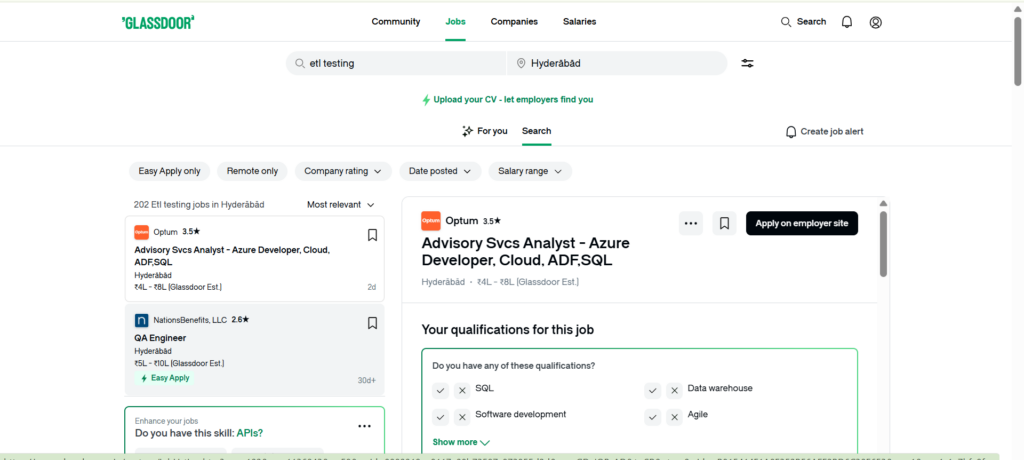
Task: Save the QA Engineer job with bookmark icon
Action: click(x=372, y=323)
